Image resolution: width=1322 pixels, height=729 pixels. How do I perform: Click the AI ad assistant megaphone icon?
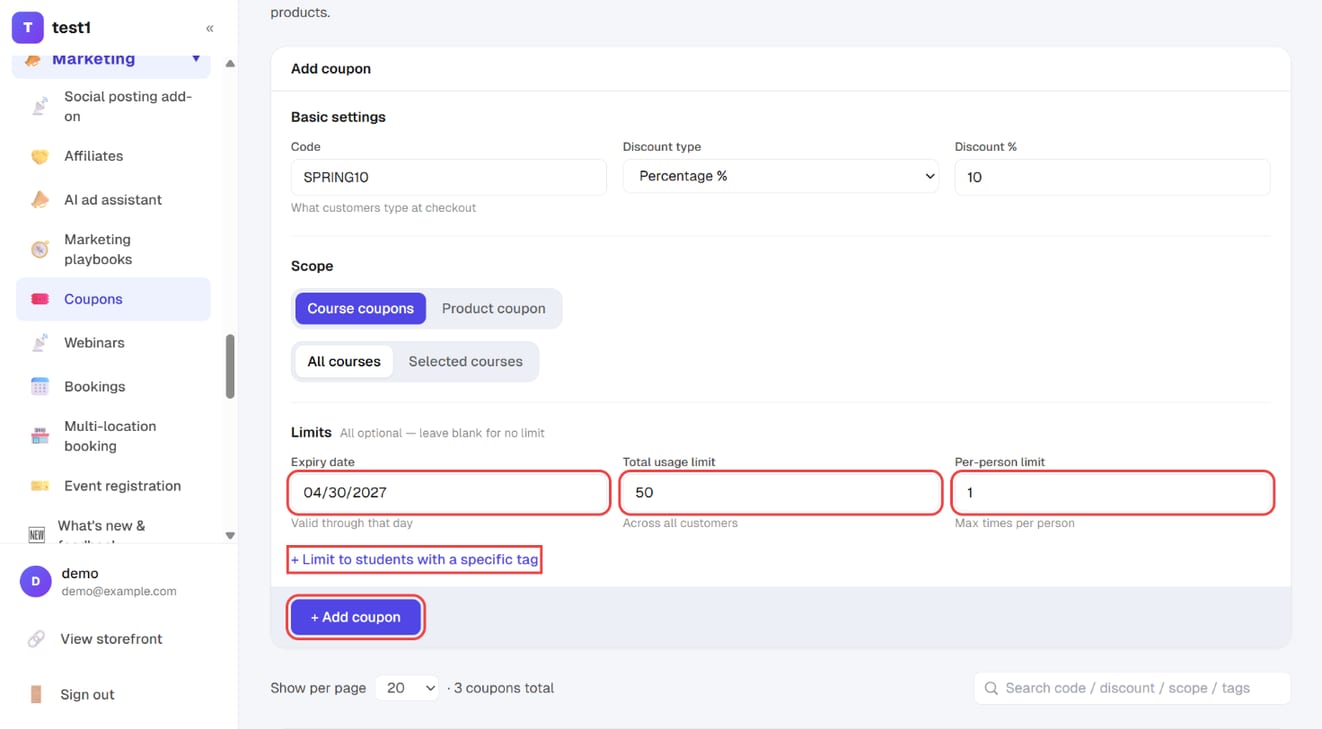tap(40, 200)
